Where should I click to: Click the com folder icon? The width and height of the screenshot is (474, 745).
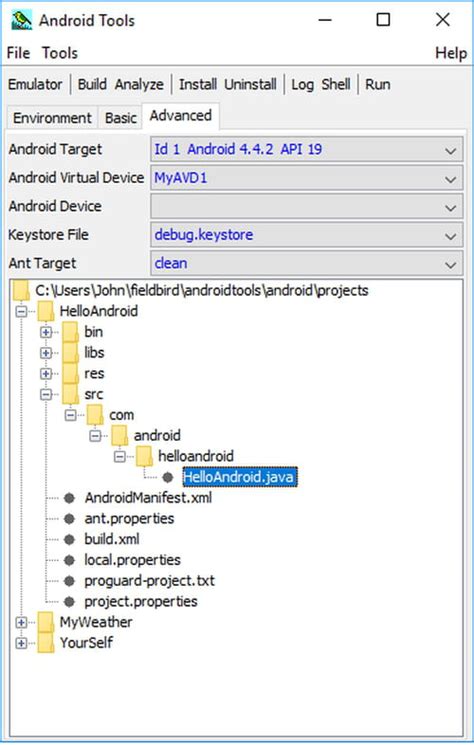point(95,415)
